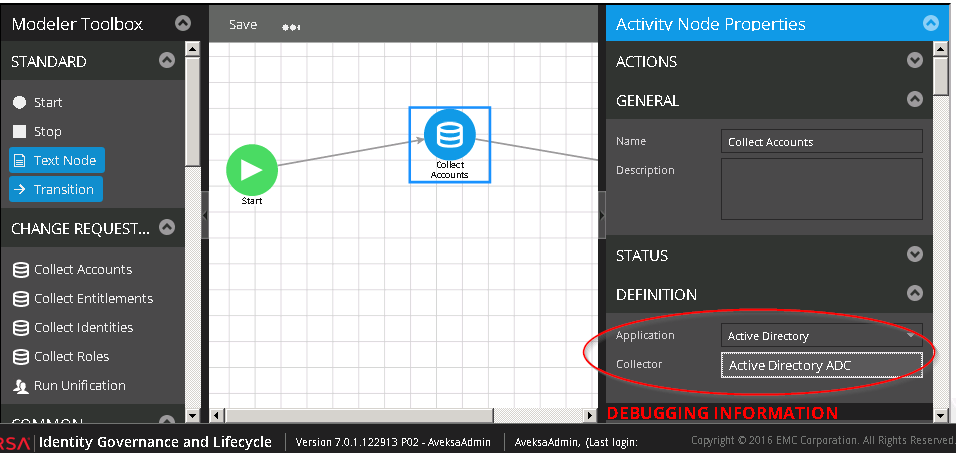The height and width of the screenshot is (453, 956).
Task: Select the Start node tool in toolbox
Action: pos(38,102)
